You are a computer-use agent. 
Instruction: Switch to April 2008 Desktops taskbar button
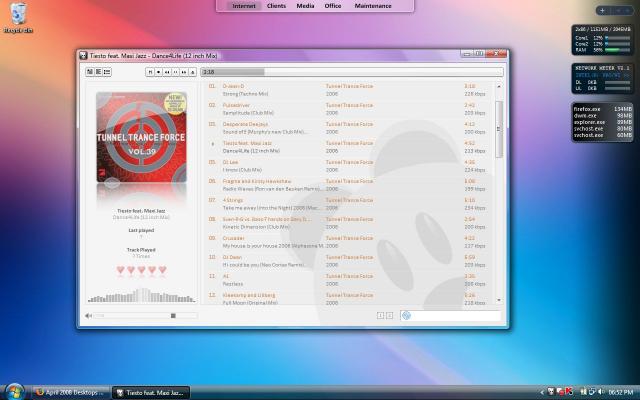[x=71, y=393]
